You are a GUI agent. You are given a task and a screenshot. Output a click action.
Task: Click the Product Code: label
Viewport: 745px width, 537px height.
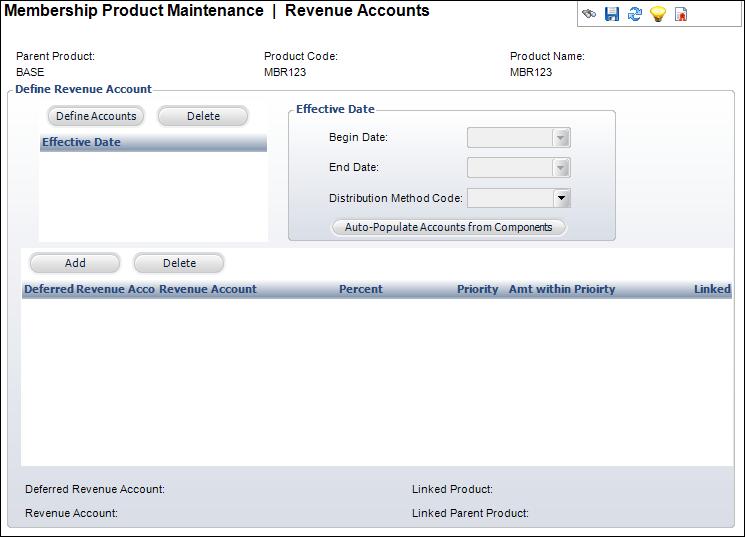(301, 56)
